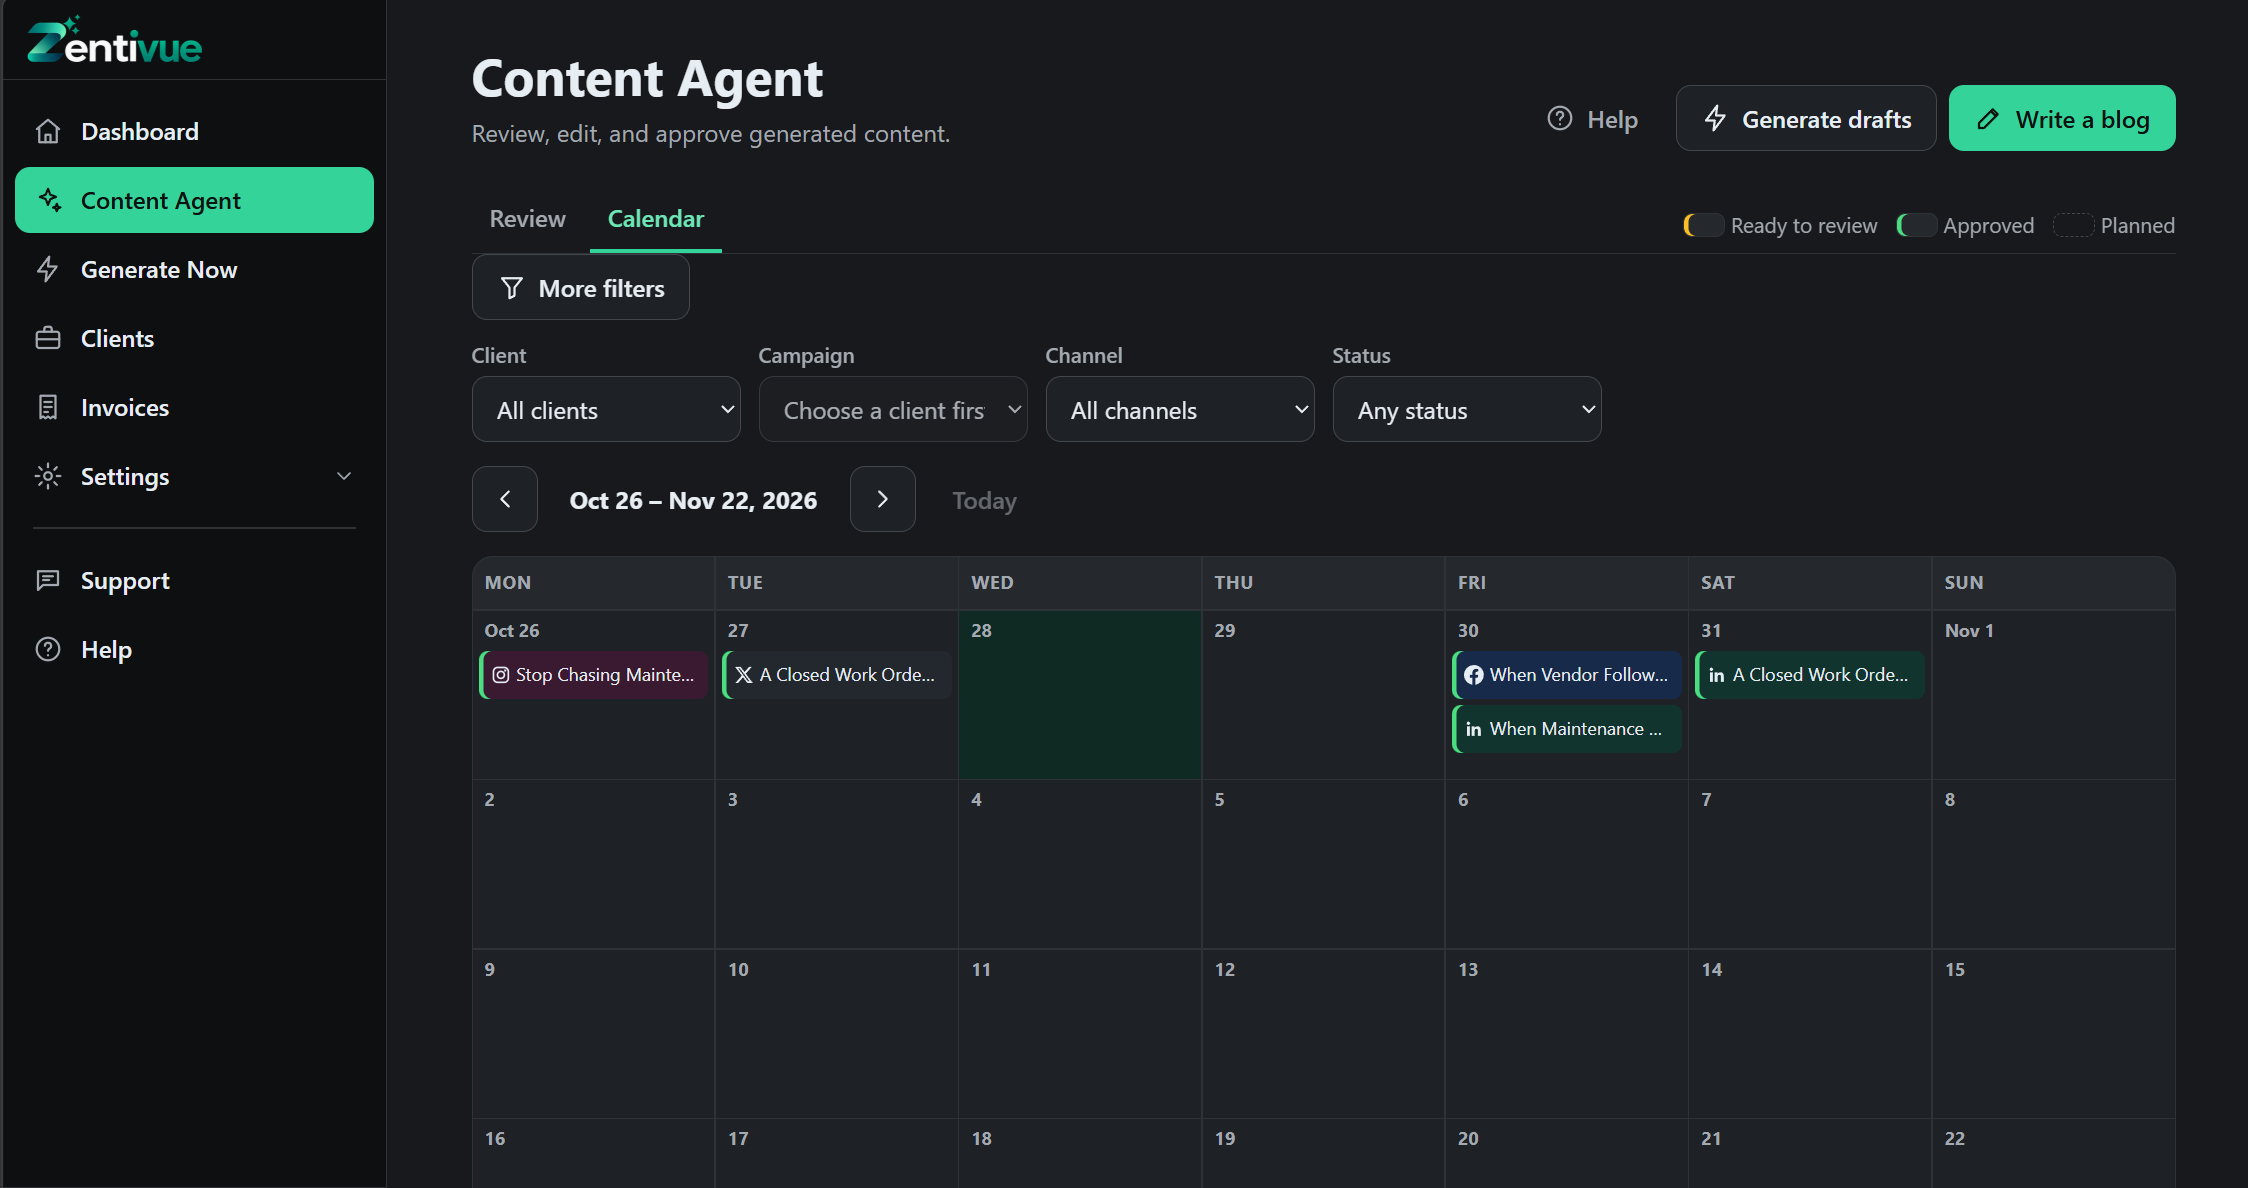Click the Facebook icon on Oct 30 post
The height and width of the screenshot is (1188, 2248).
pyautogui.click(x=1474, y=675)
